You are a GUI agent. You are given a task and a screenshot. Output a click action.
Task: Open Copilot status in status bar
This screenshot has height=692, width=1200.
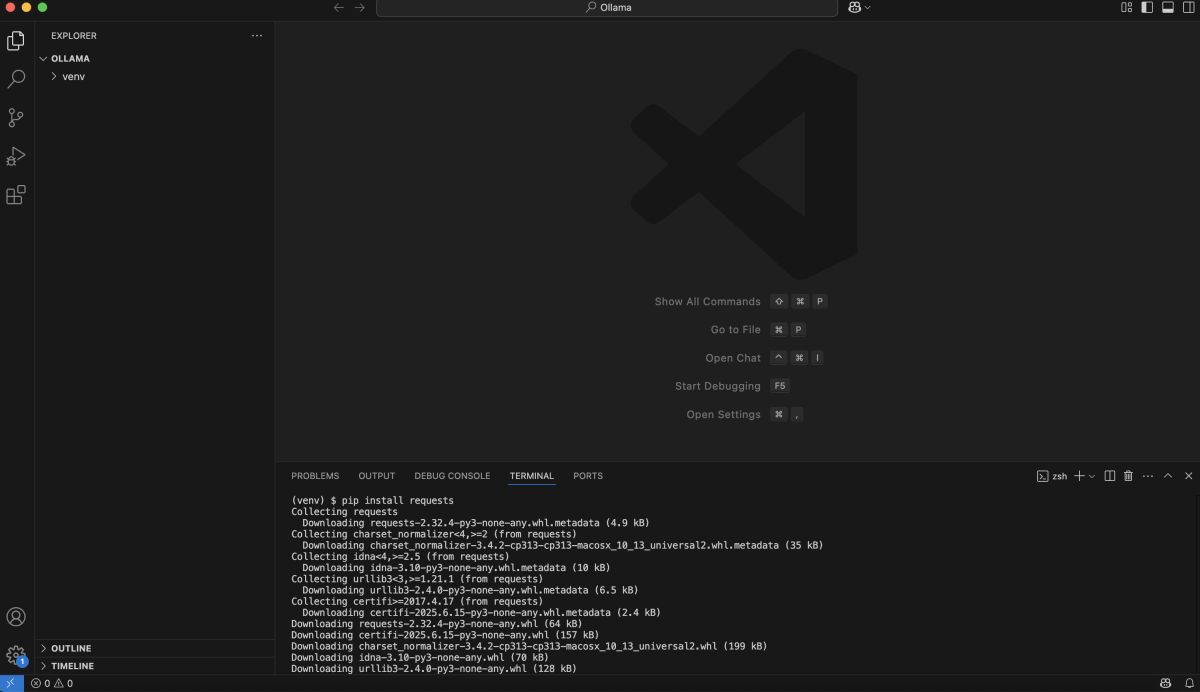pos(1166,684)
